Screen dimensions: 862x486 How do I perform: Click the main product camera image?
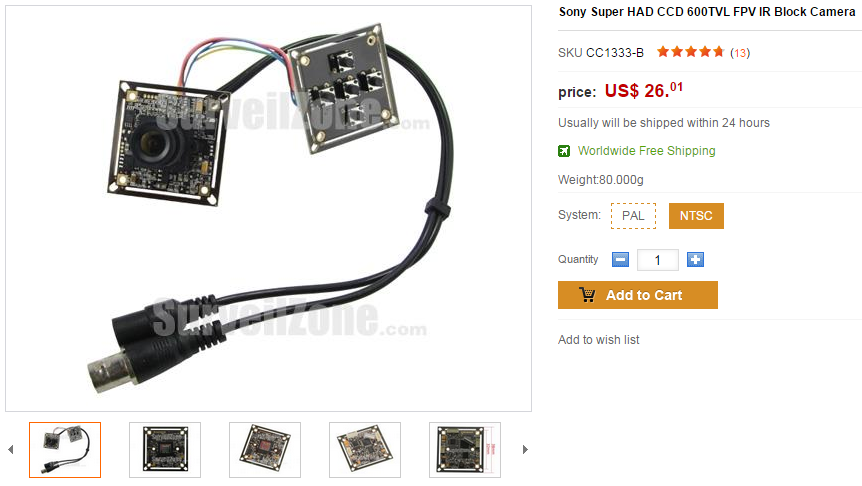pyautogui.click(x=268, y=208)
